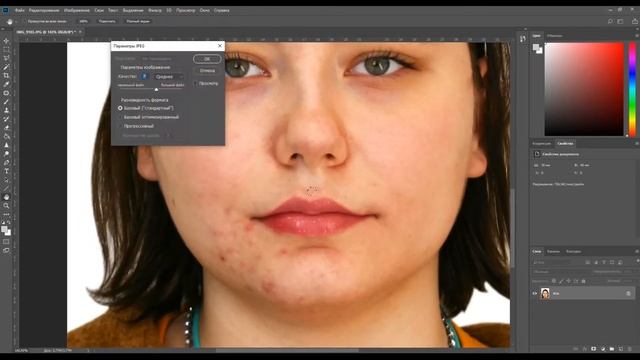
Task: Create a new layer via Layers panel icon
Action: [x=621, y=349]
